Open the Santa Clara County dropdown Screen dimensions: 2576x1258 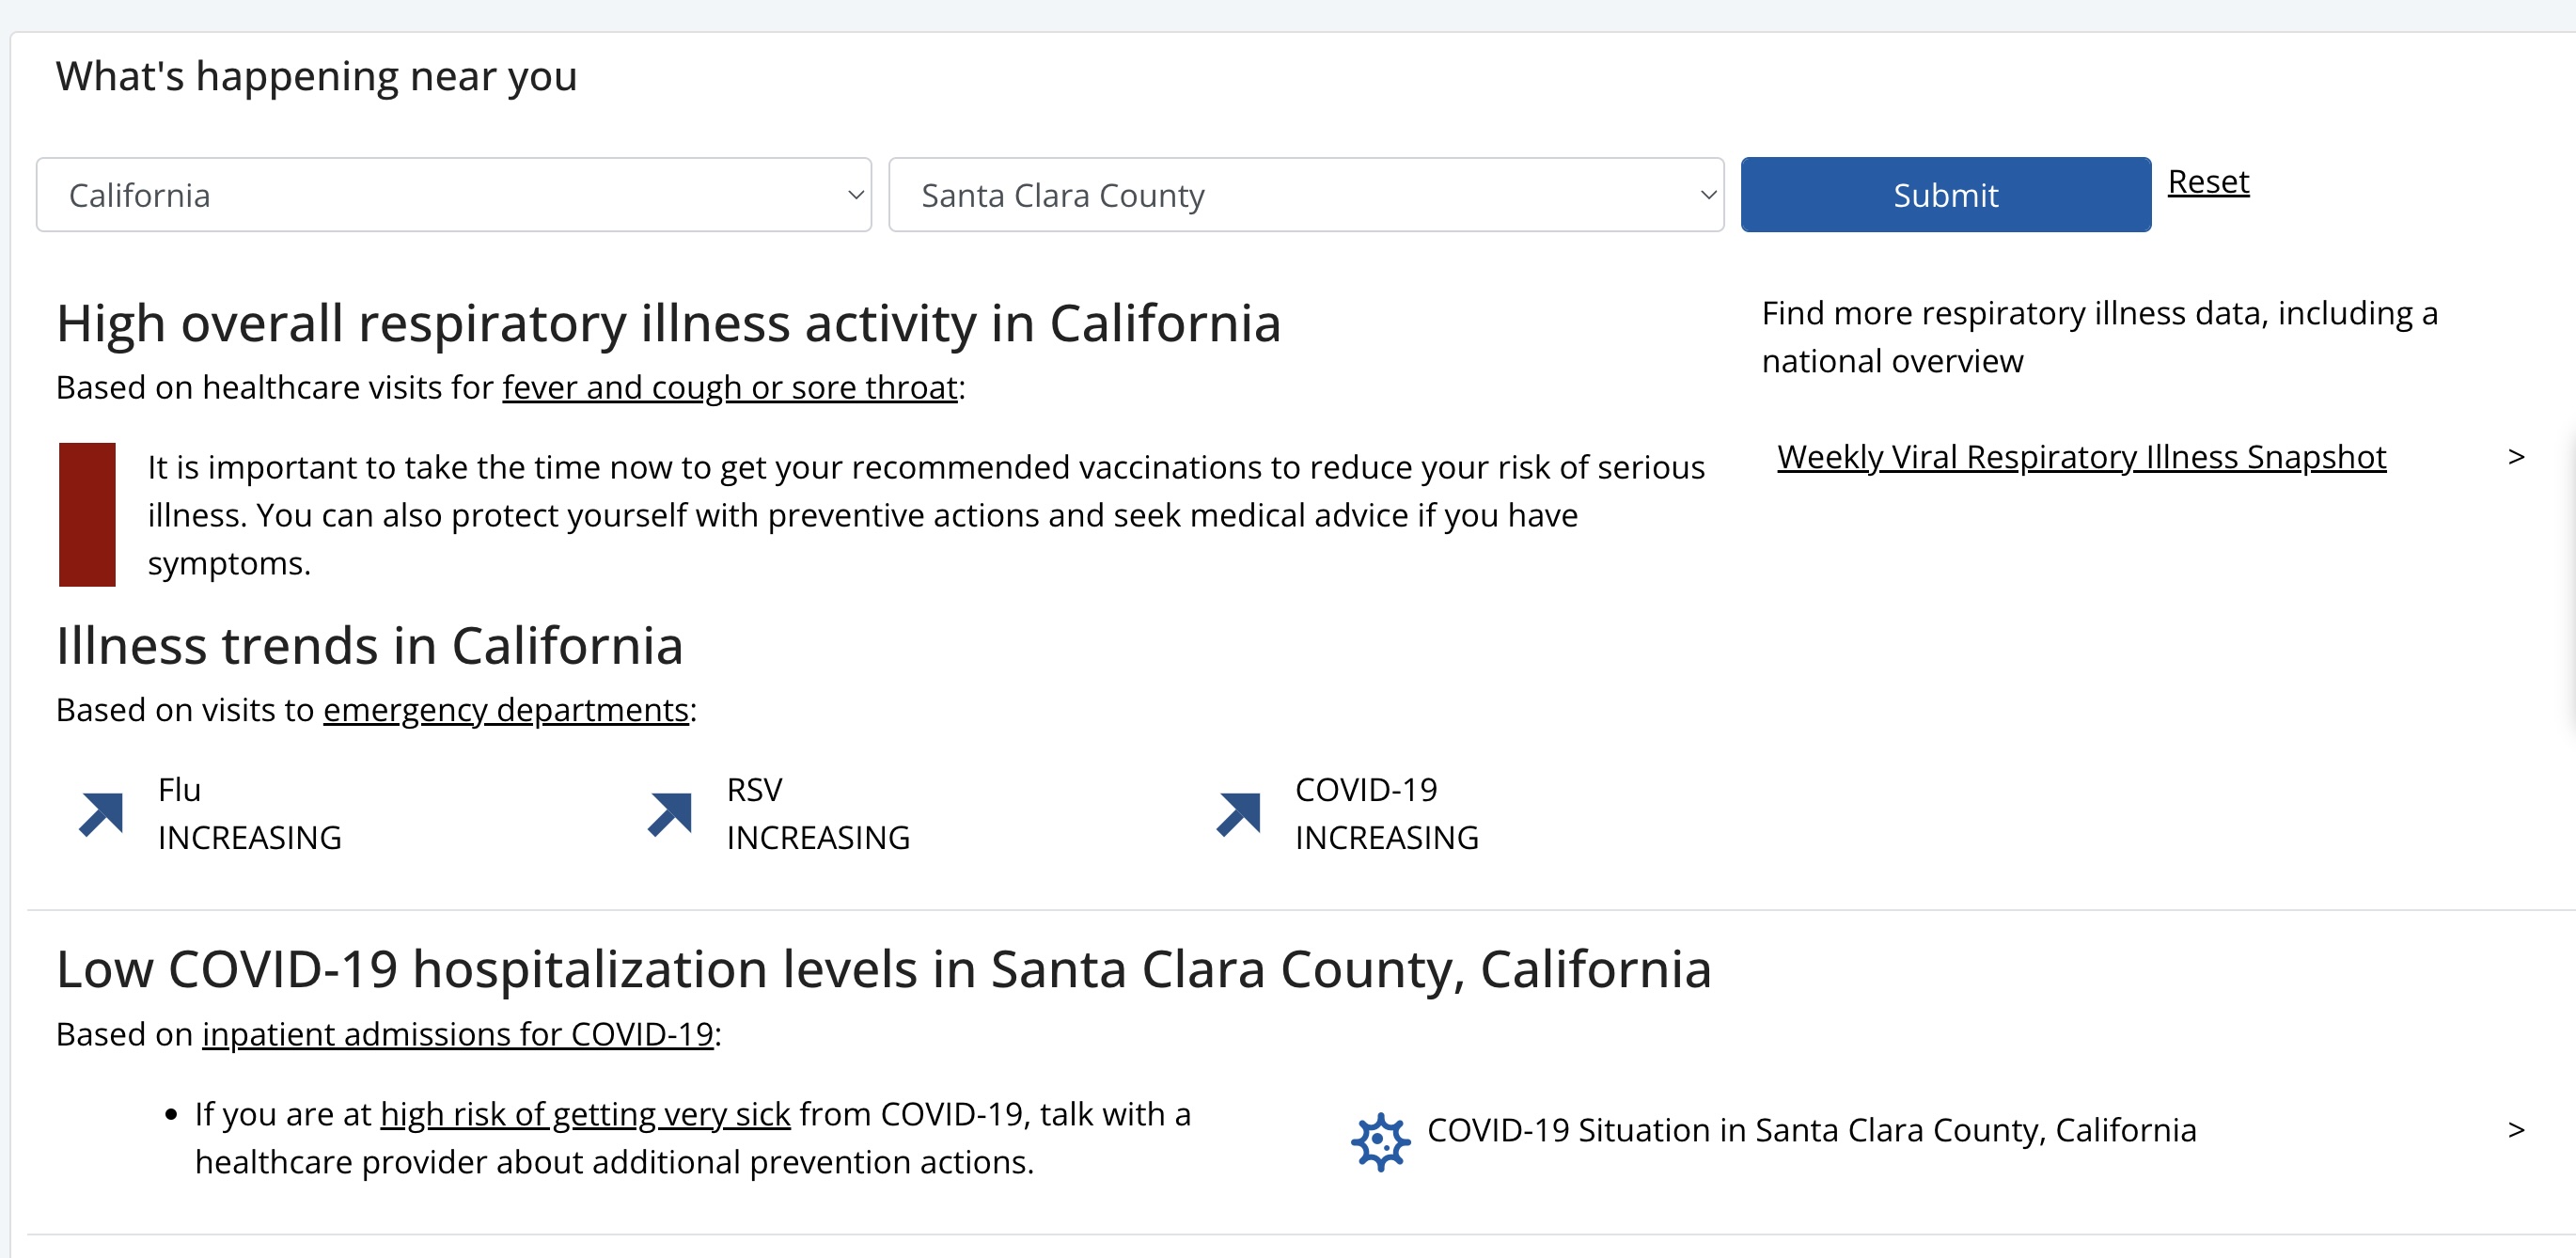tap(1305, 195)
